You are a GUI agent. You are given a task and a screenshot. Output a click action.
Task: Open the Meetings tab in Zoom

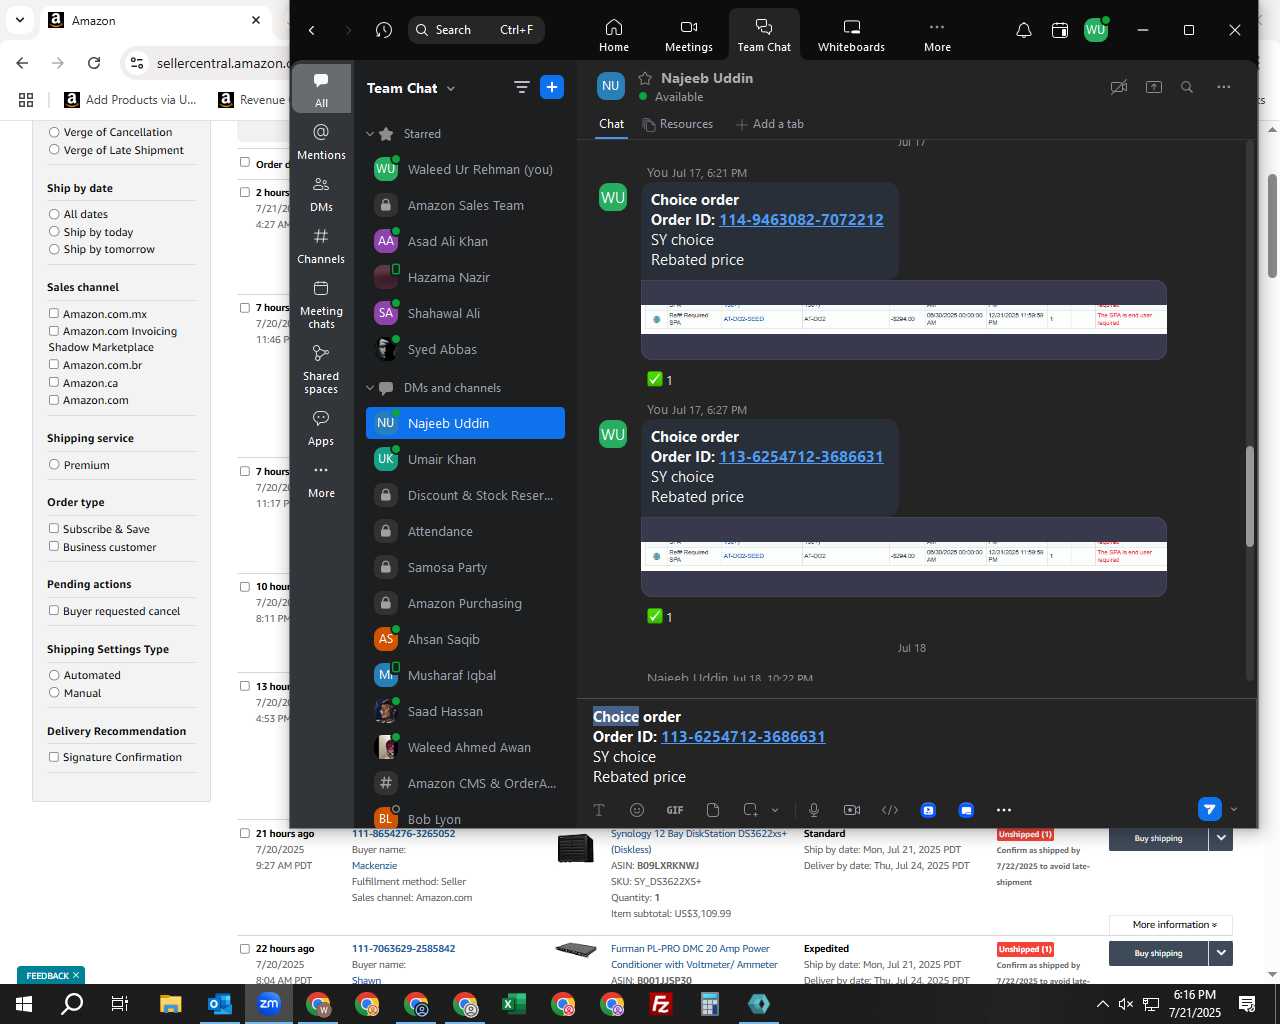689,35
